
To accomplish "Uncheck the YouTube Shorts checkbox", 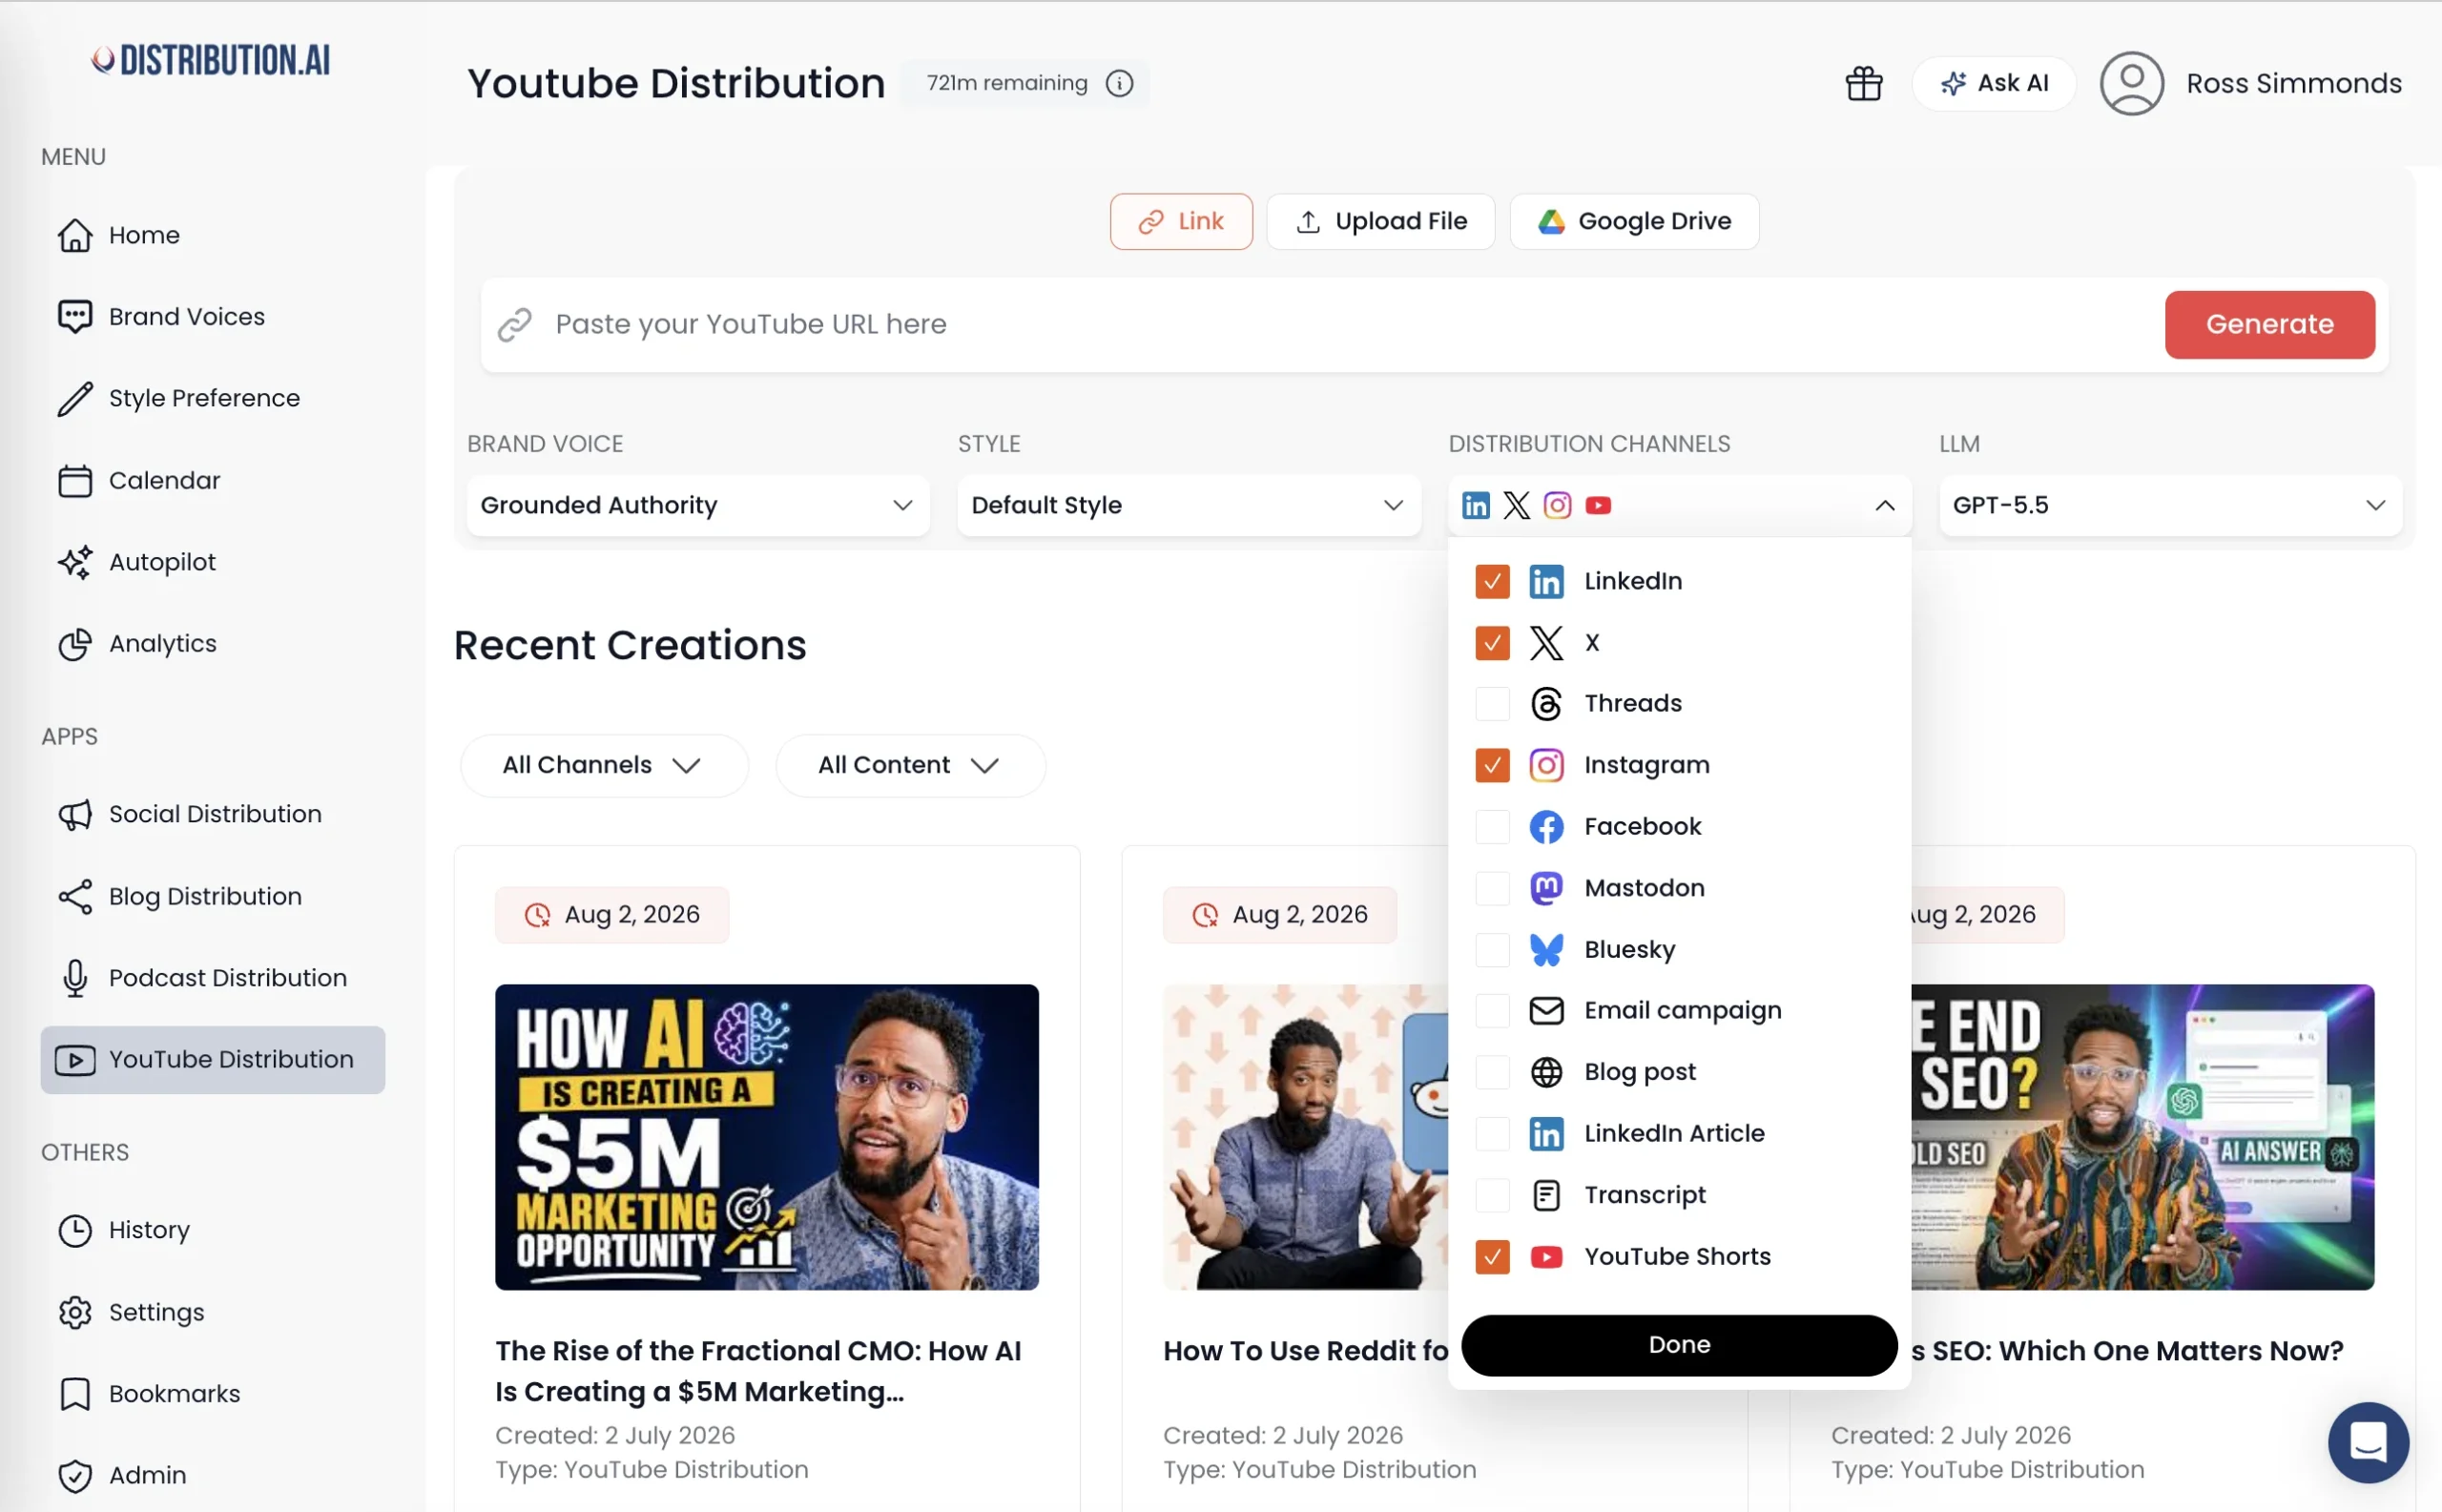I will pyautogui.click(x=1492, y=1257).
